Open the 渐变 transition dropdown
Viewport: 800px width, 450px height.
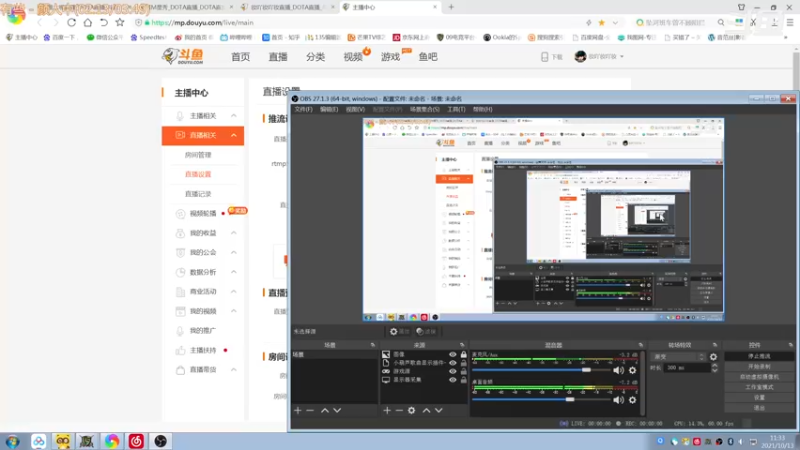pos(678,357)
